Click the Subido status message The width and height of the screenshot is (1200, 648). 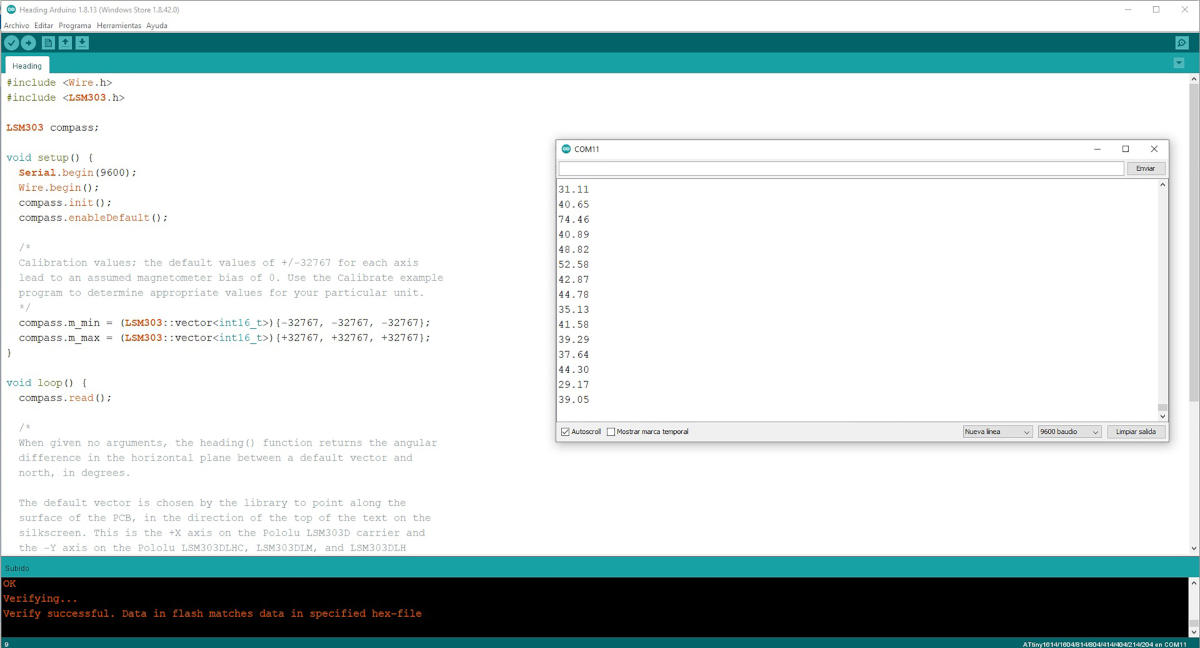[17, 568]
